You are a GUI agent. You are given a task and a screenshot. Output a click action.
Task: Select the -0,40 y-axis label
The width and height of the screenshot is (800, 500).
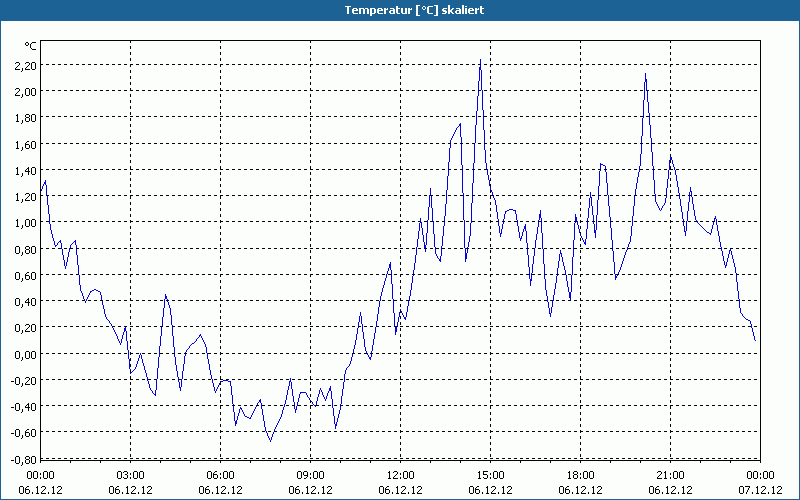point(24,407)
